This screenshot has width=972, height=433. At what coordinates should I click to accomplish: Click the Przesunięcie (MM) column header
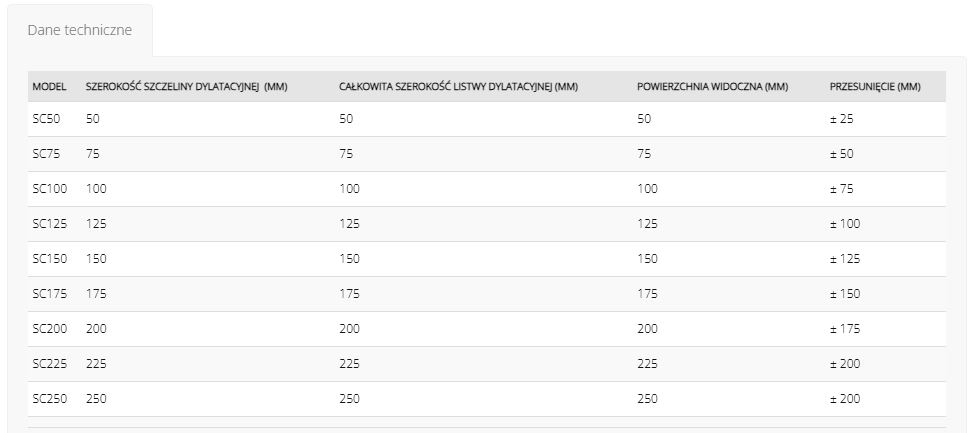[x=875, y=87]
